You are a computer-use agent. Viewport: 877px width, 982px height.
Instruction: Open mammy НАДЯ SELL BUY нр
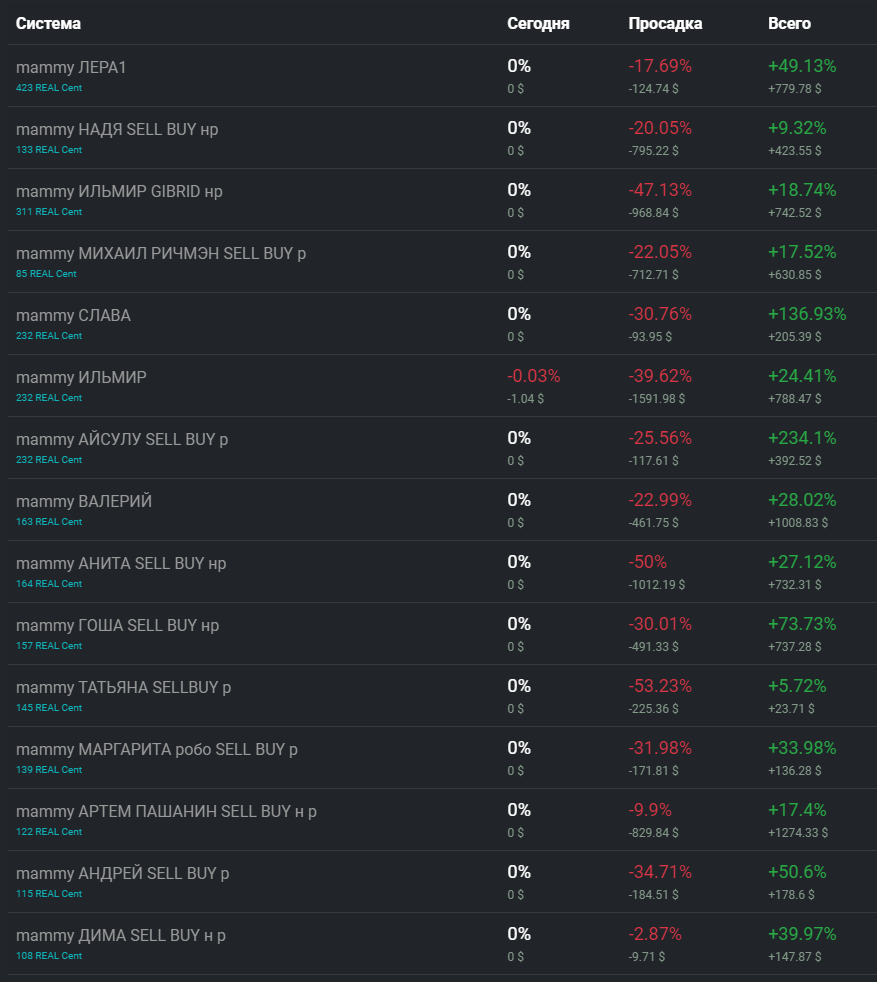[117, 129]
